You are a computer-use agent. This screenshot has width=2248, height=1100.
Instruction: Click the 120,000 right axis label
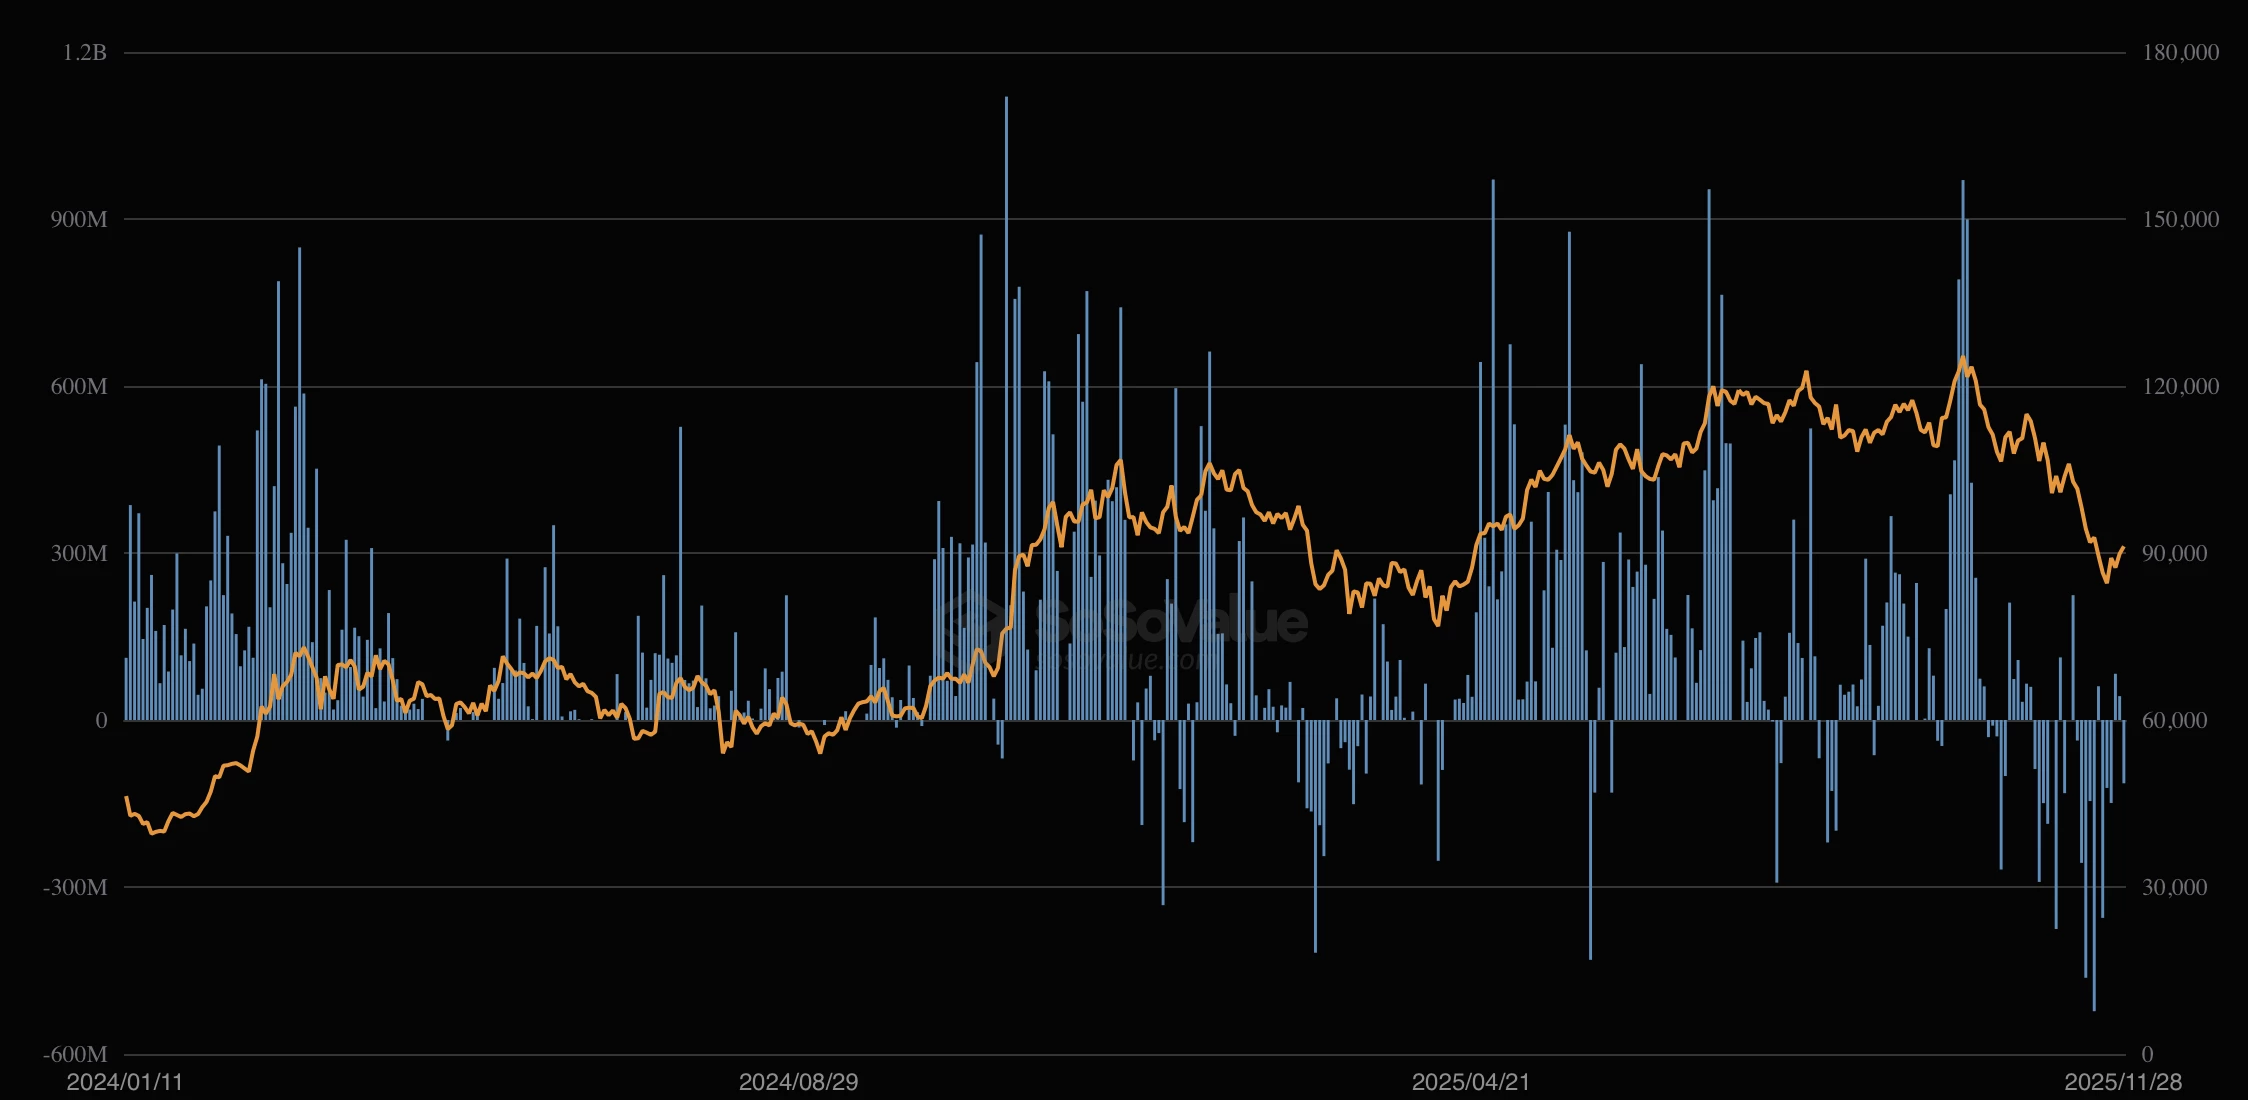tap(2180, 387)
